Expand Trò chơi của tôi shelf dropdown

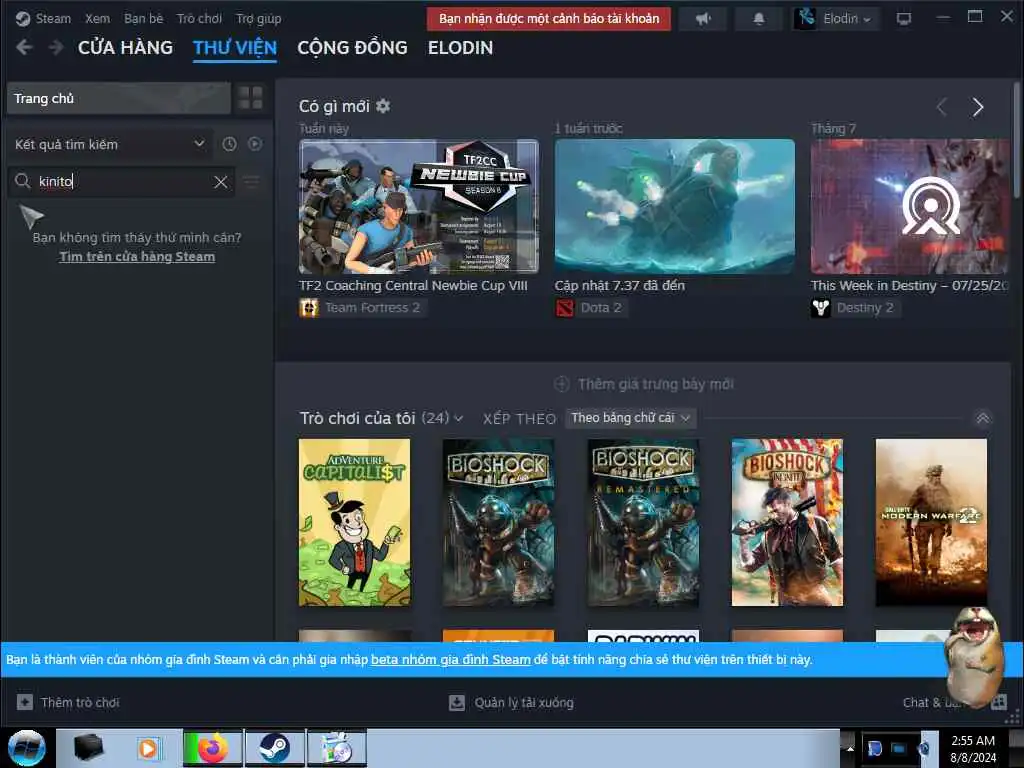(458, 419)
